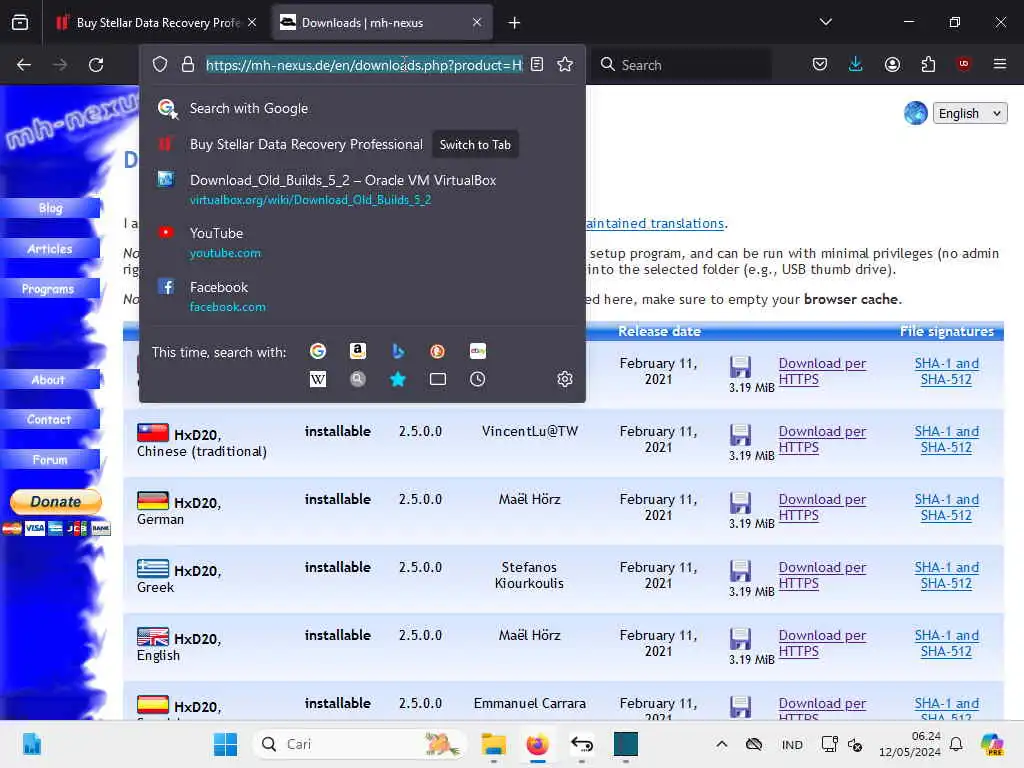The width and height of the screenshot is (1024, 768).
Task: Show hidden system tray icons chevron
Action: (722, 744)
